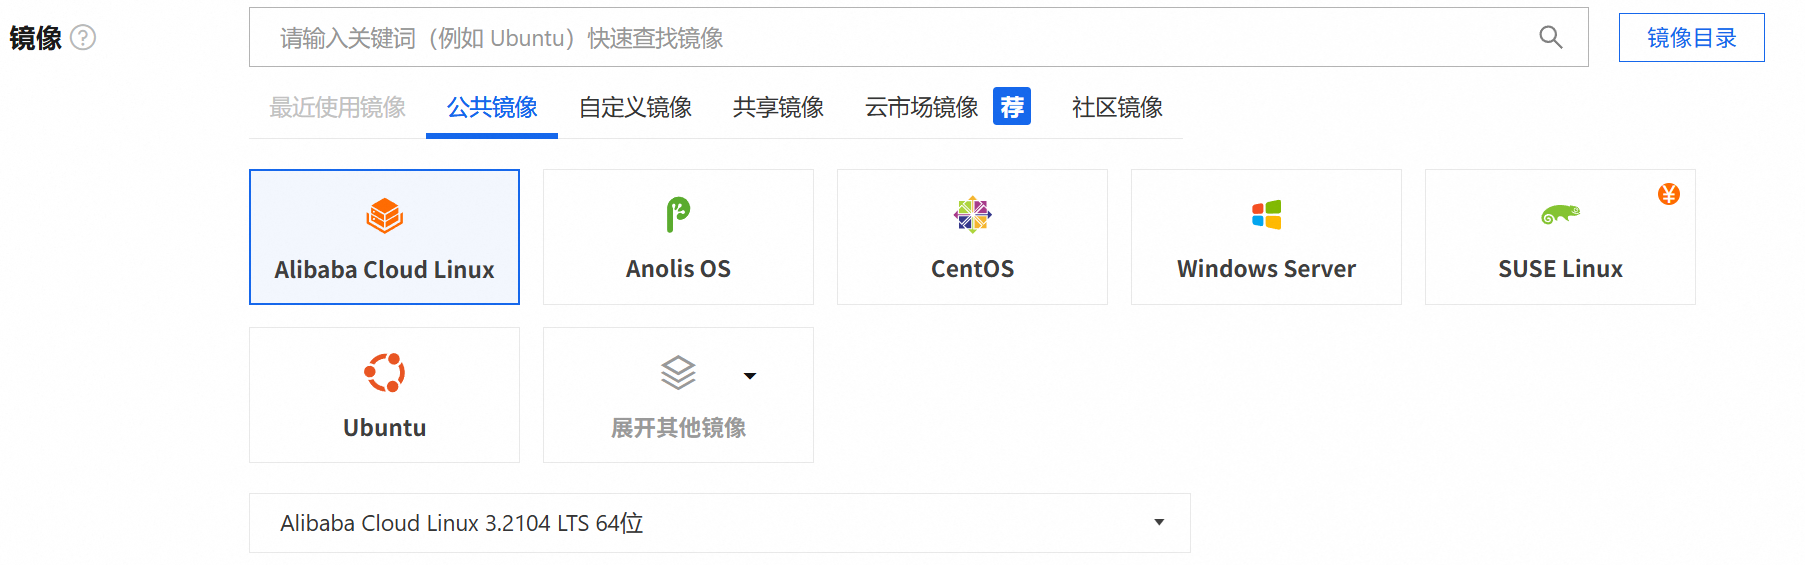Open the 镜像目录 button

click(1691, 38)
